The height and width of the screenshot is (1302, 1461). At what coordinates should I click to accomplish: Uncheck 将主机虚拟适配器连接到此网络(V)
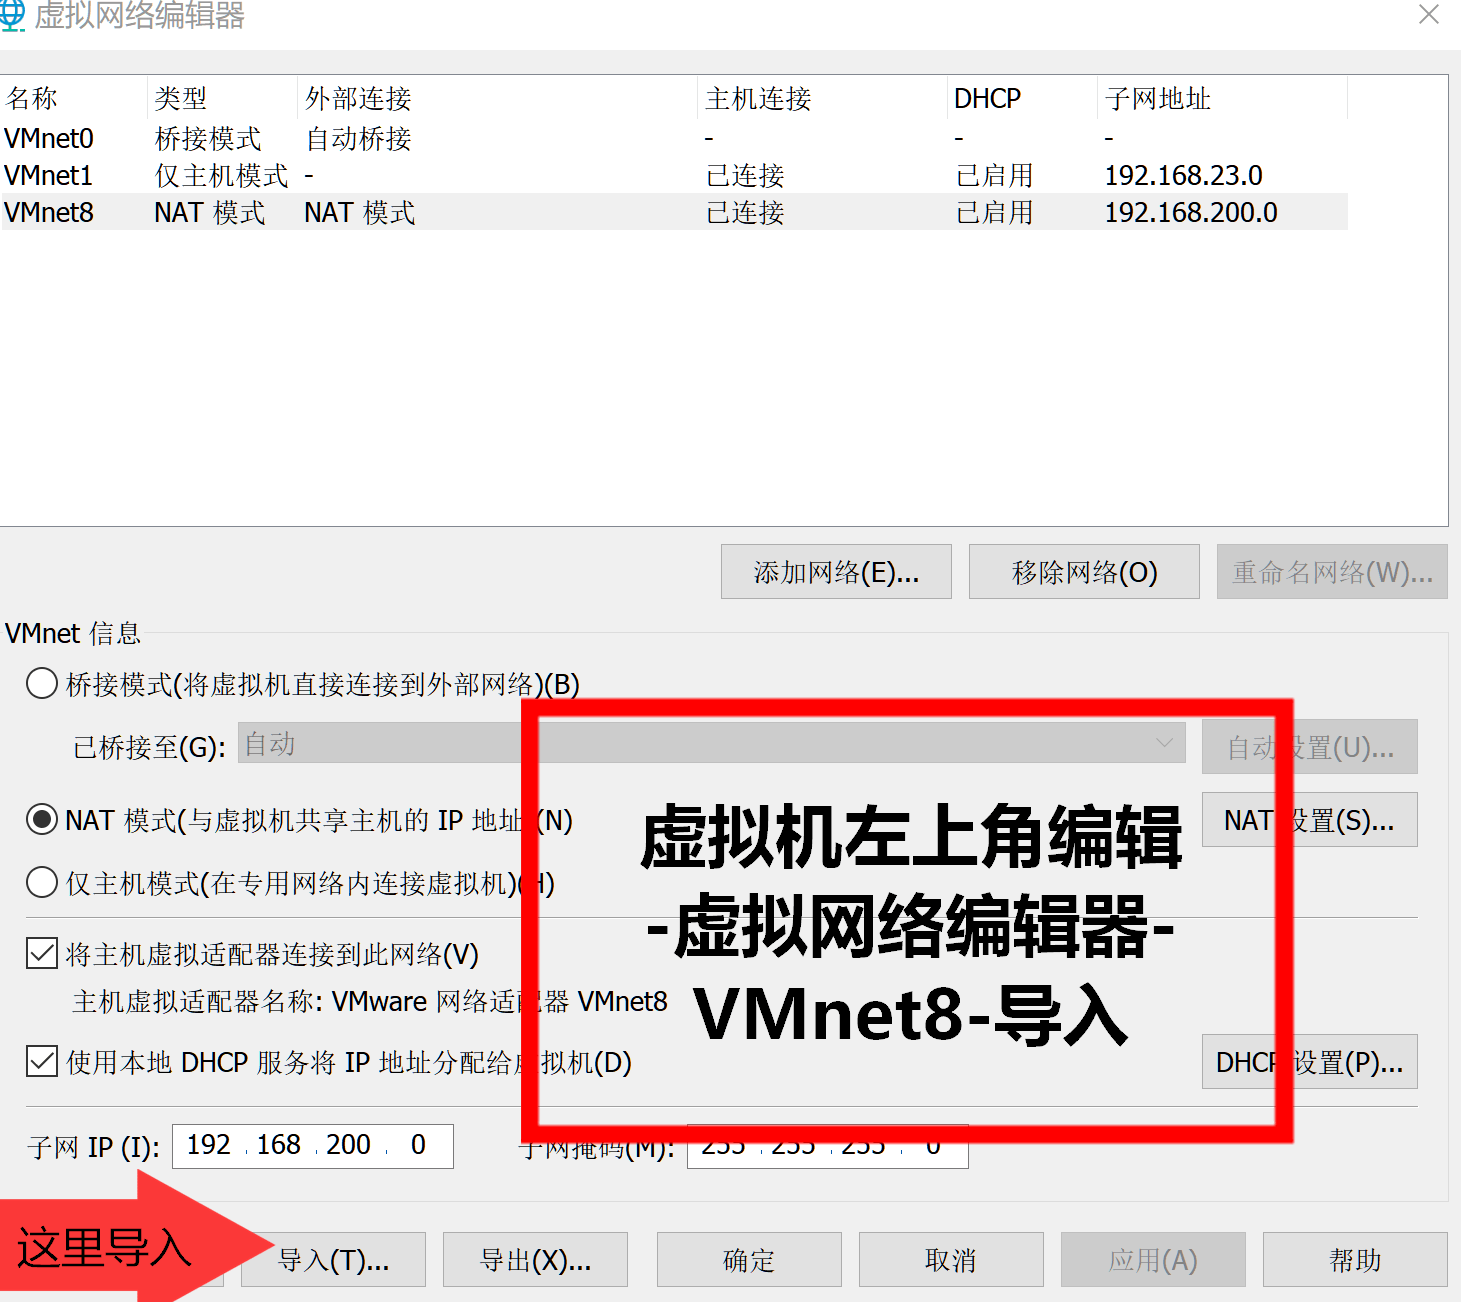pos(41,953)
